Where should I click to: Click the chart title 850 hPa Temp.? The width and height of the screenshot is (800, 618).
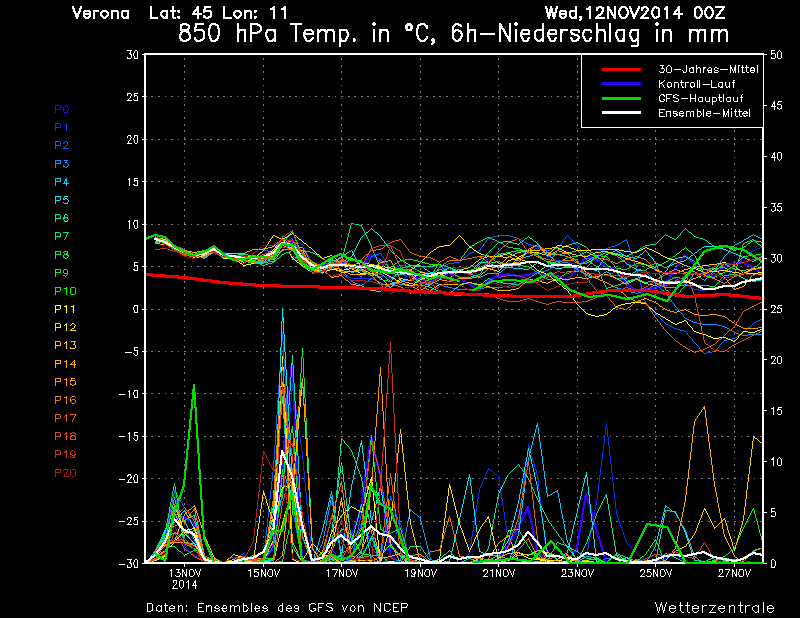tap(454, 34)
